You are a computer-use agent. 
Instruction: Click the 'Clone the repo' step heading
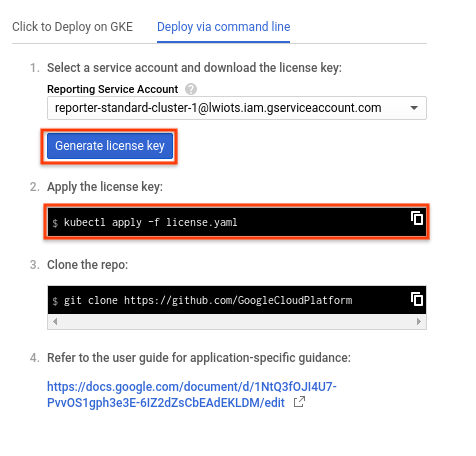point(87,265)
